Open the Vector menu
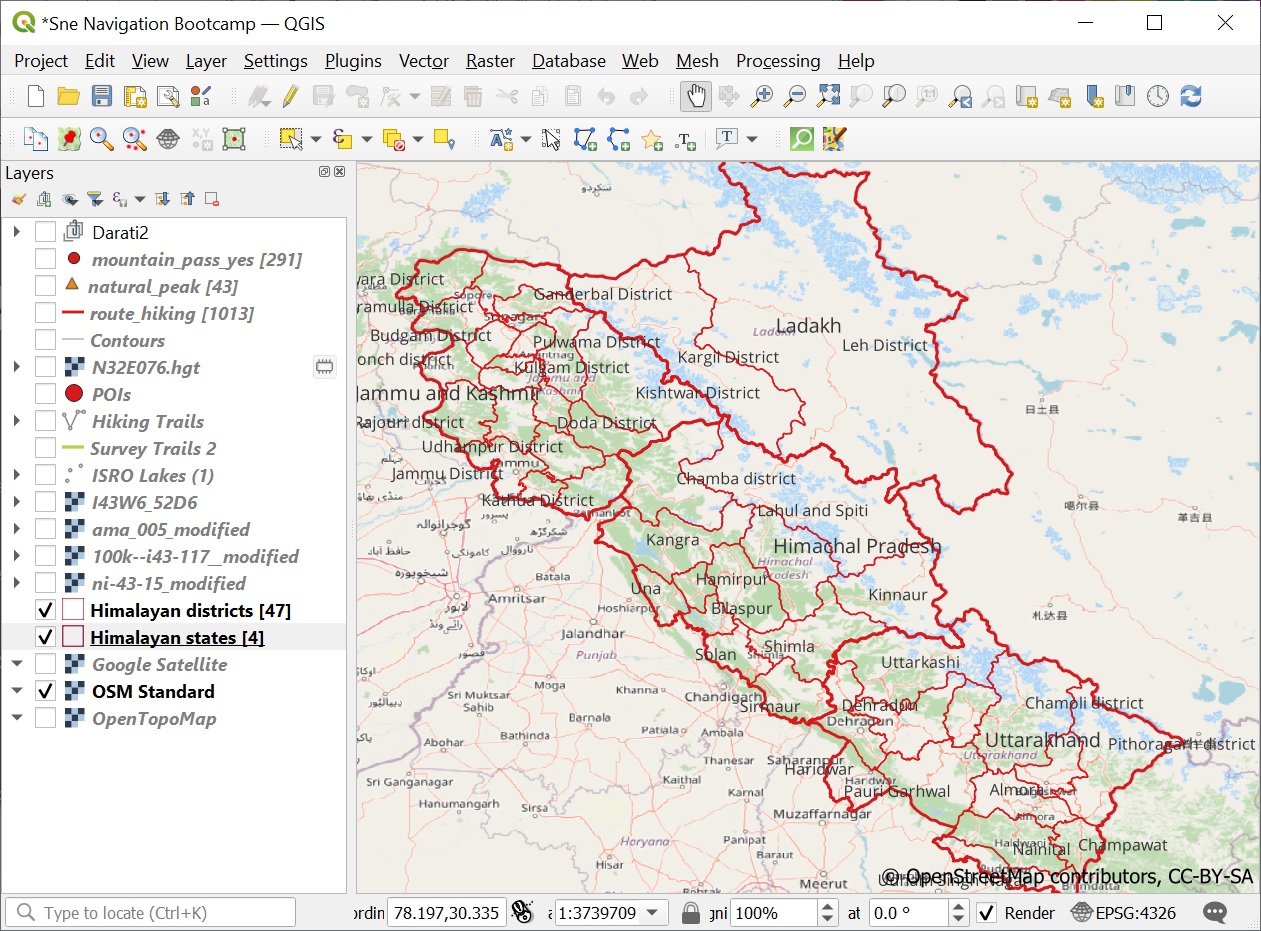1261x931 pixels. (x=424, y=61)
